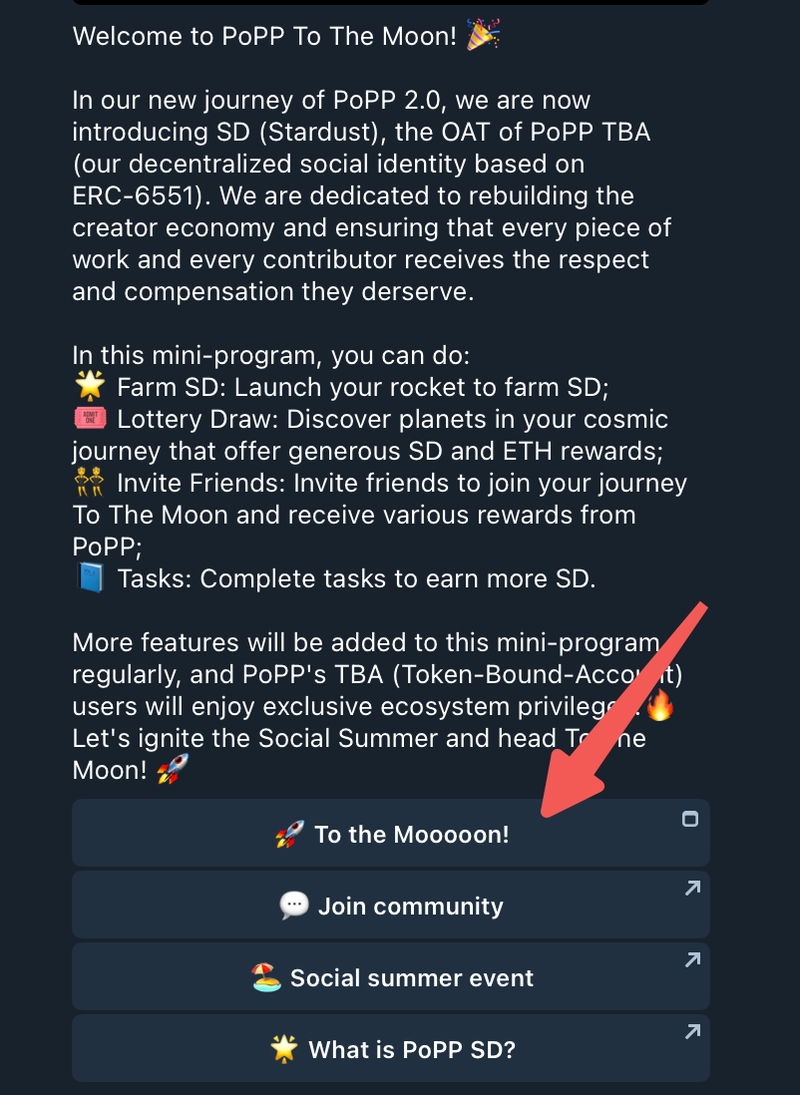
Task: Click the speech bubble emoji on Join community
Action: 293,905
